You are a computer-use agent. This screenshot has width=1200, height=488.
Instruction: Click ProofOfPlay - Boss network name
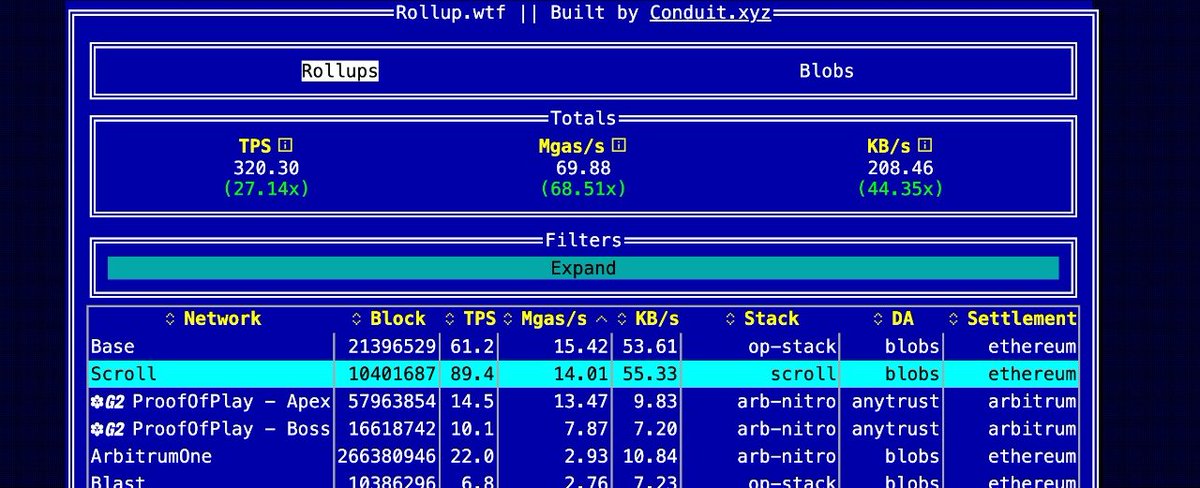(x=231, y=429)
